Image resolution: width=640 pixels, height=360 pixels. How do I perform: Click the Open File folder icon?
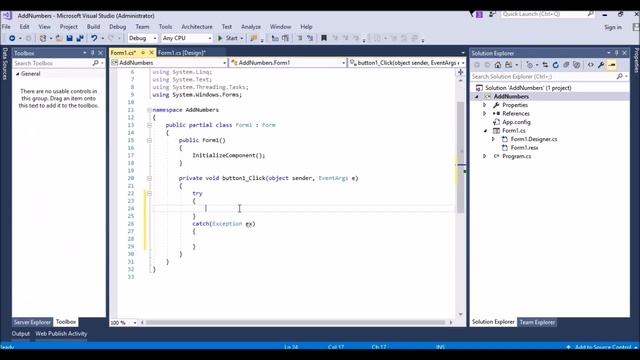tap(59, 38)
